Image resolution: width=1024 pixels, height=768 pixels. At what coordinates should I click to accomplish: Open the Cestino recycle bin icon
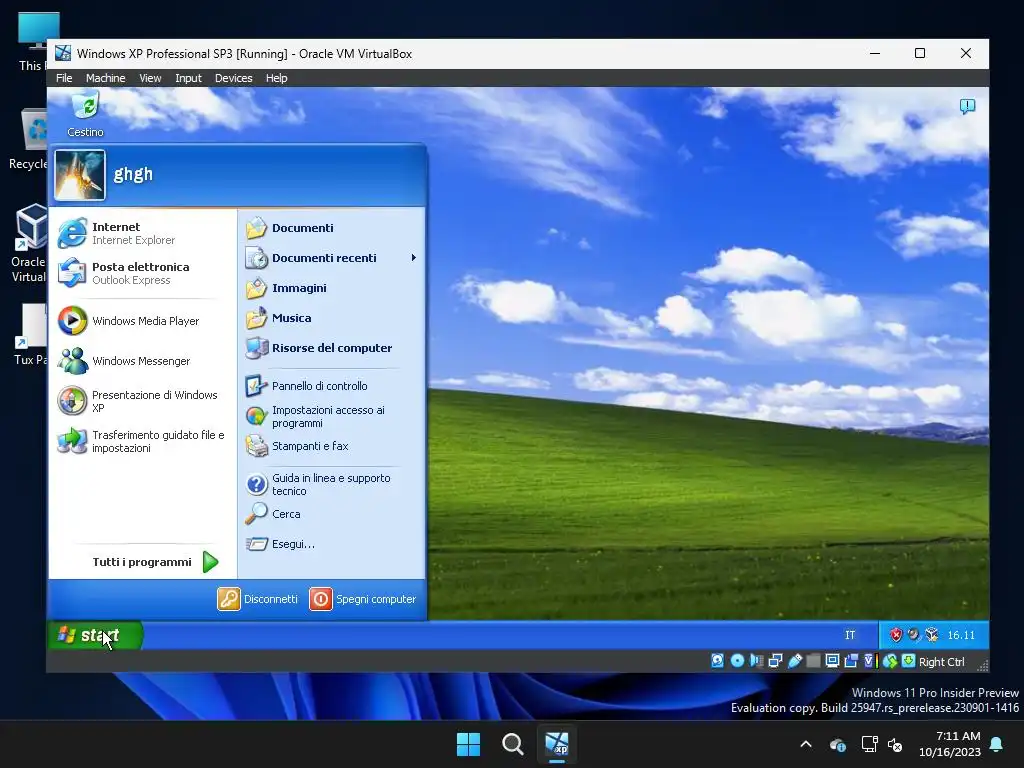85,114
